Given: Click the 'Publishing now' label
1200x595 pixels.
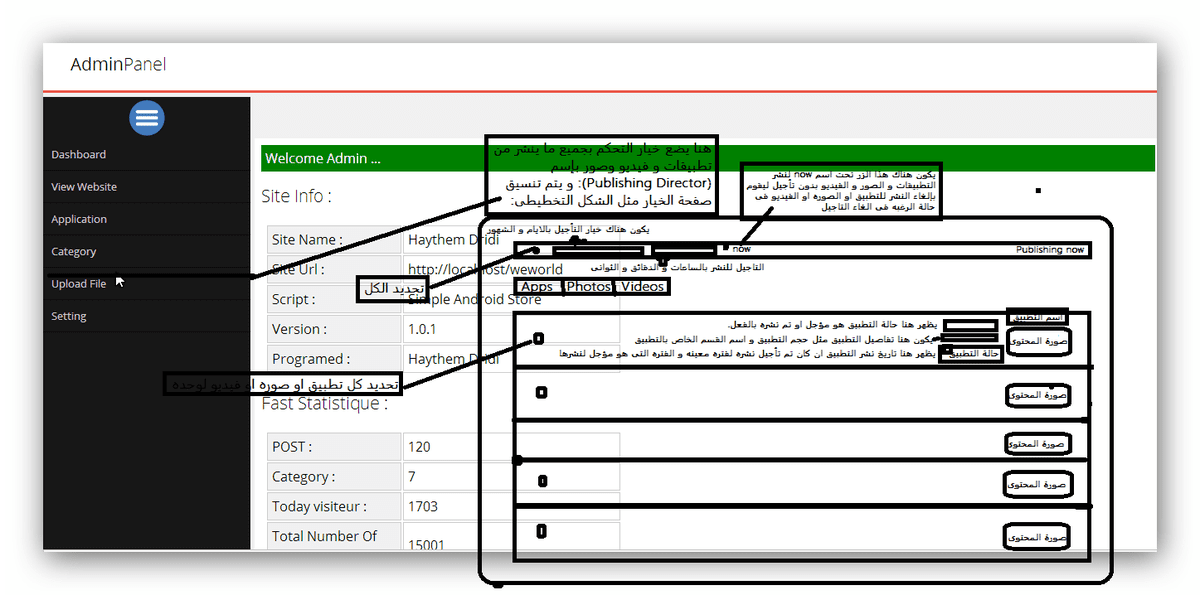Looking at the screenshot, I should coord(1050,250).
